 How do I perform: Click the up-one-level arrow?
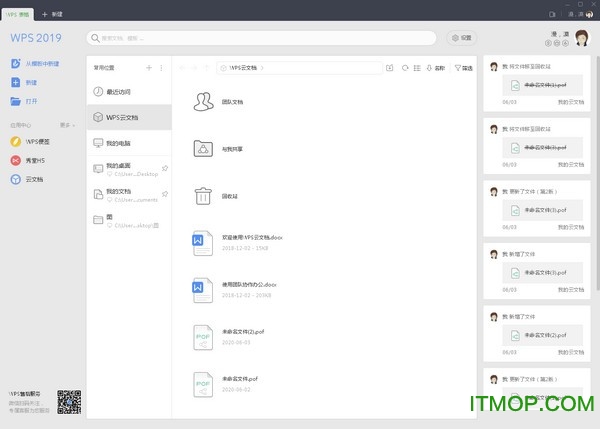pos(207,68)
